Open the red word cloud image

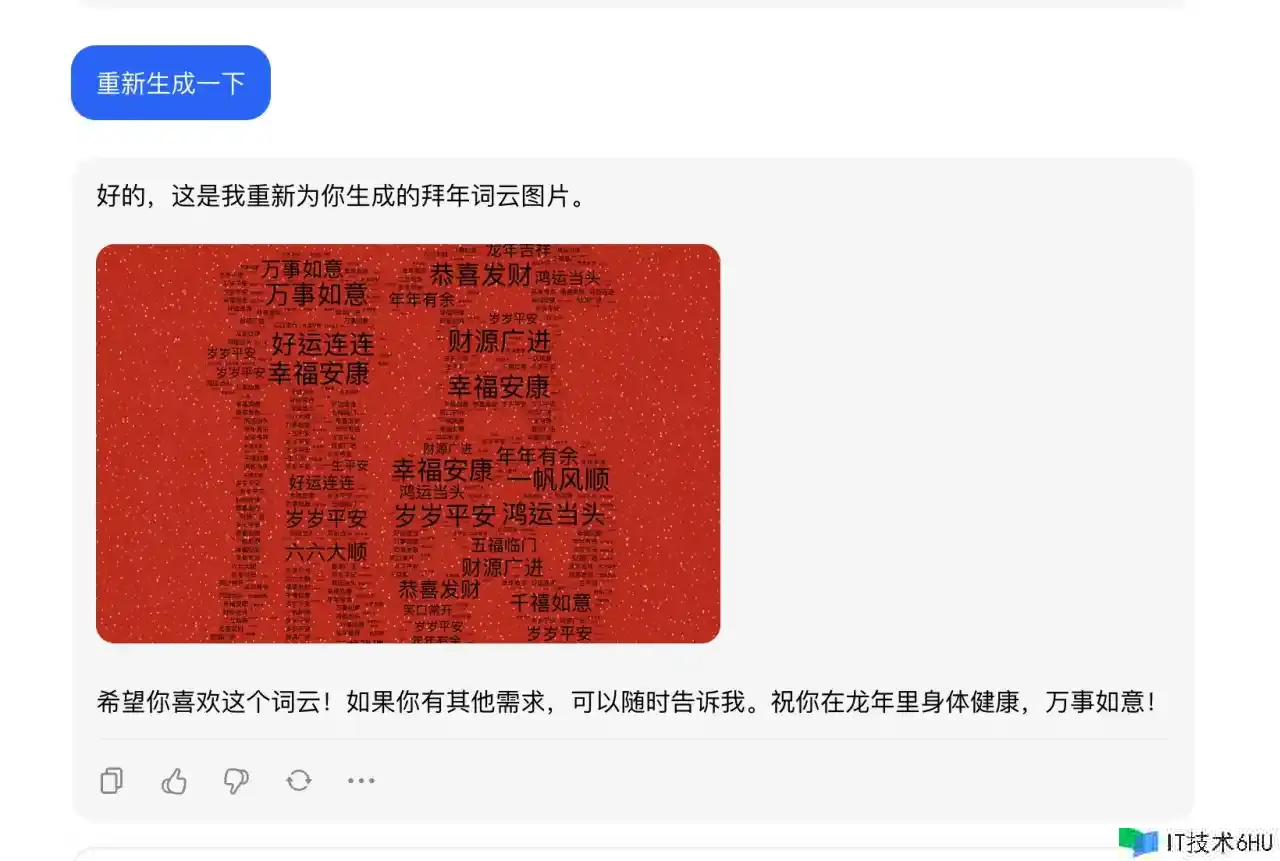point(408,443)
